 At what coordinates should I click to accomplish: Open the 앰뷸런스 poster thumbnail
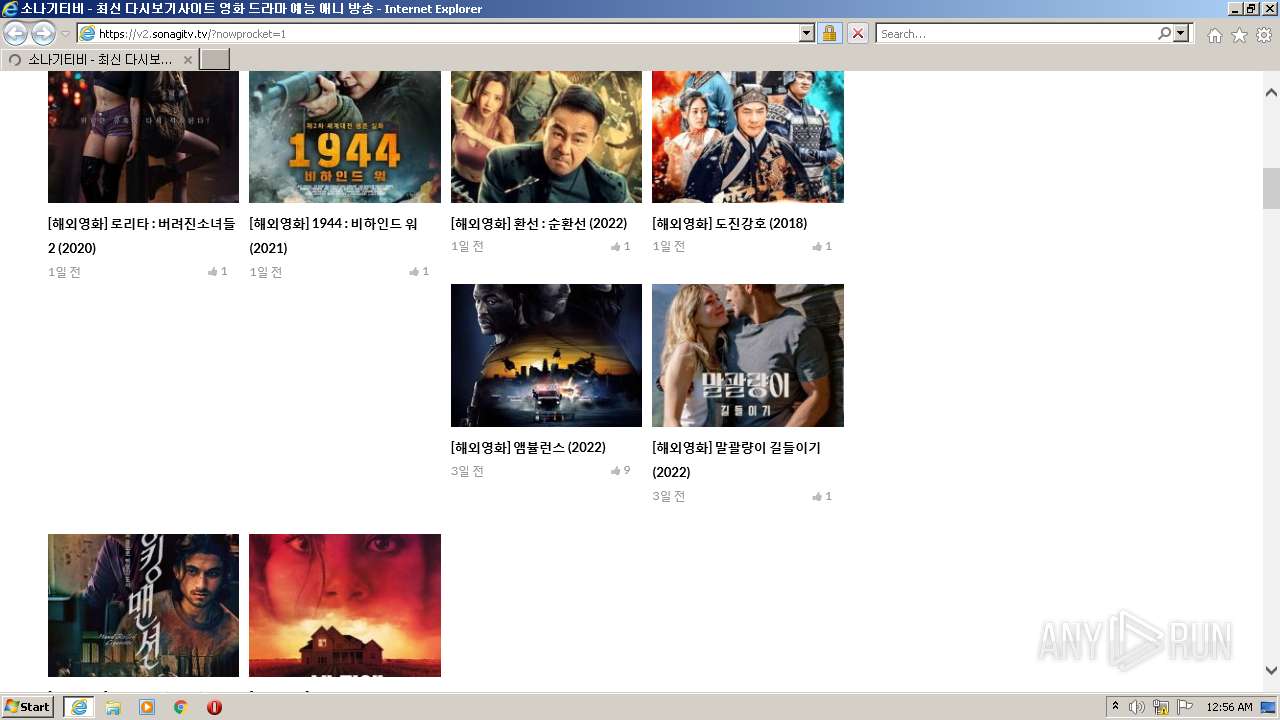[x=546, y=355]
